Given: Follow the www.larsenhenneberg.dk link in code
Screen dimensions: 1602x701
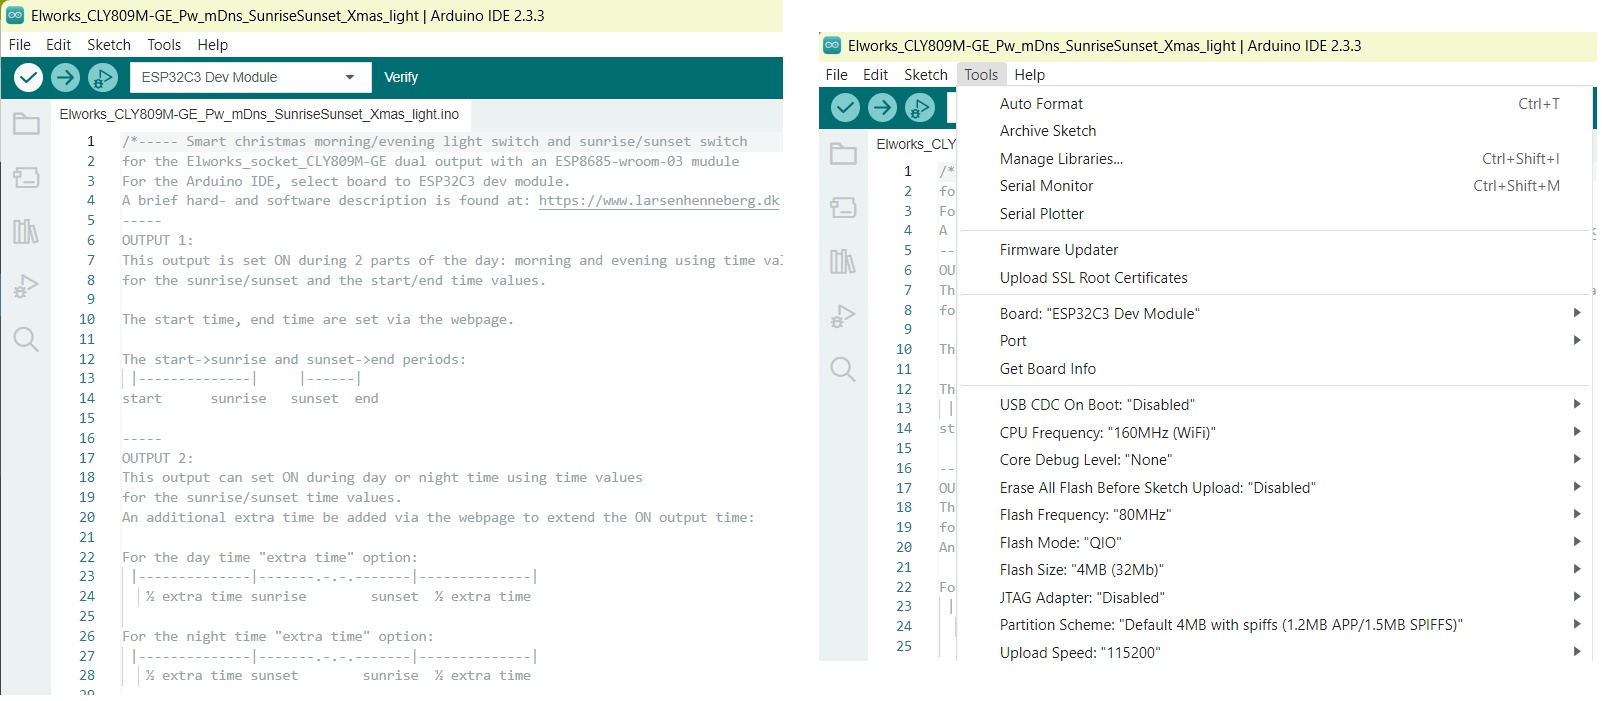Looking at the screenshot, I should (658, 201).
